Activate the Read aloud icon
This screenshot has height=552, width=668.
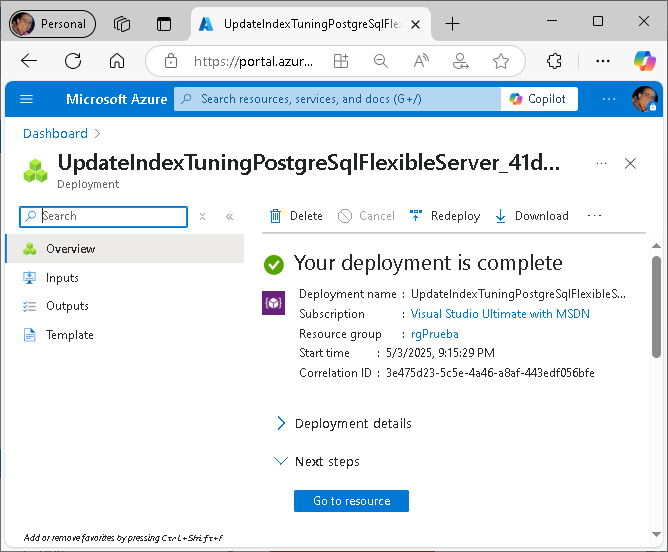421,61
